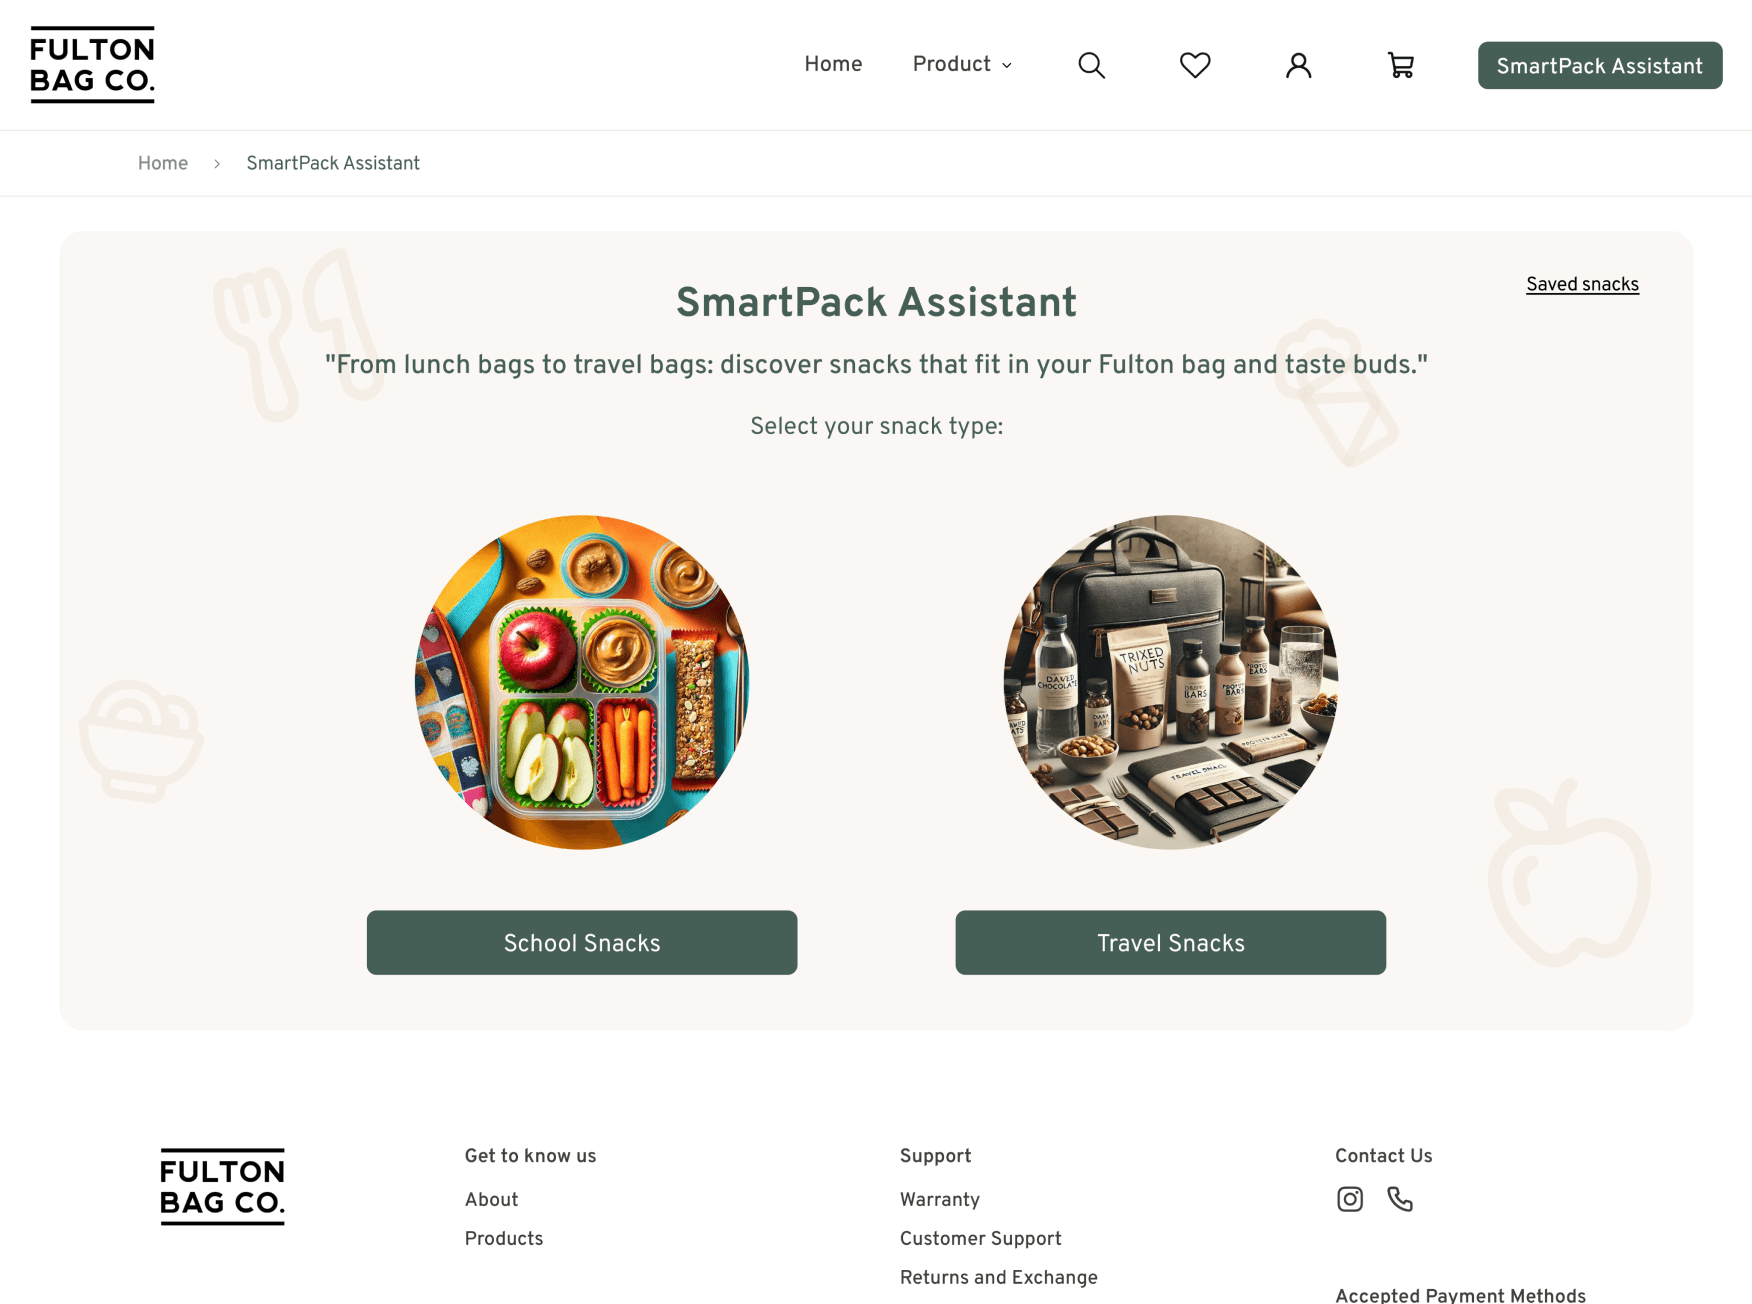Click the Home breadcrumb link
Image resolution: width=1752 pixels, height=1304 pixels.
(163, 163)
